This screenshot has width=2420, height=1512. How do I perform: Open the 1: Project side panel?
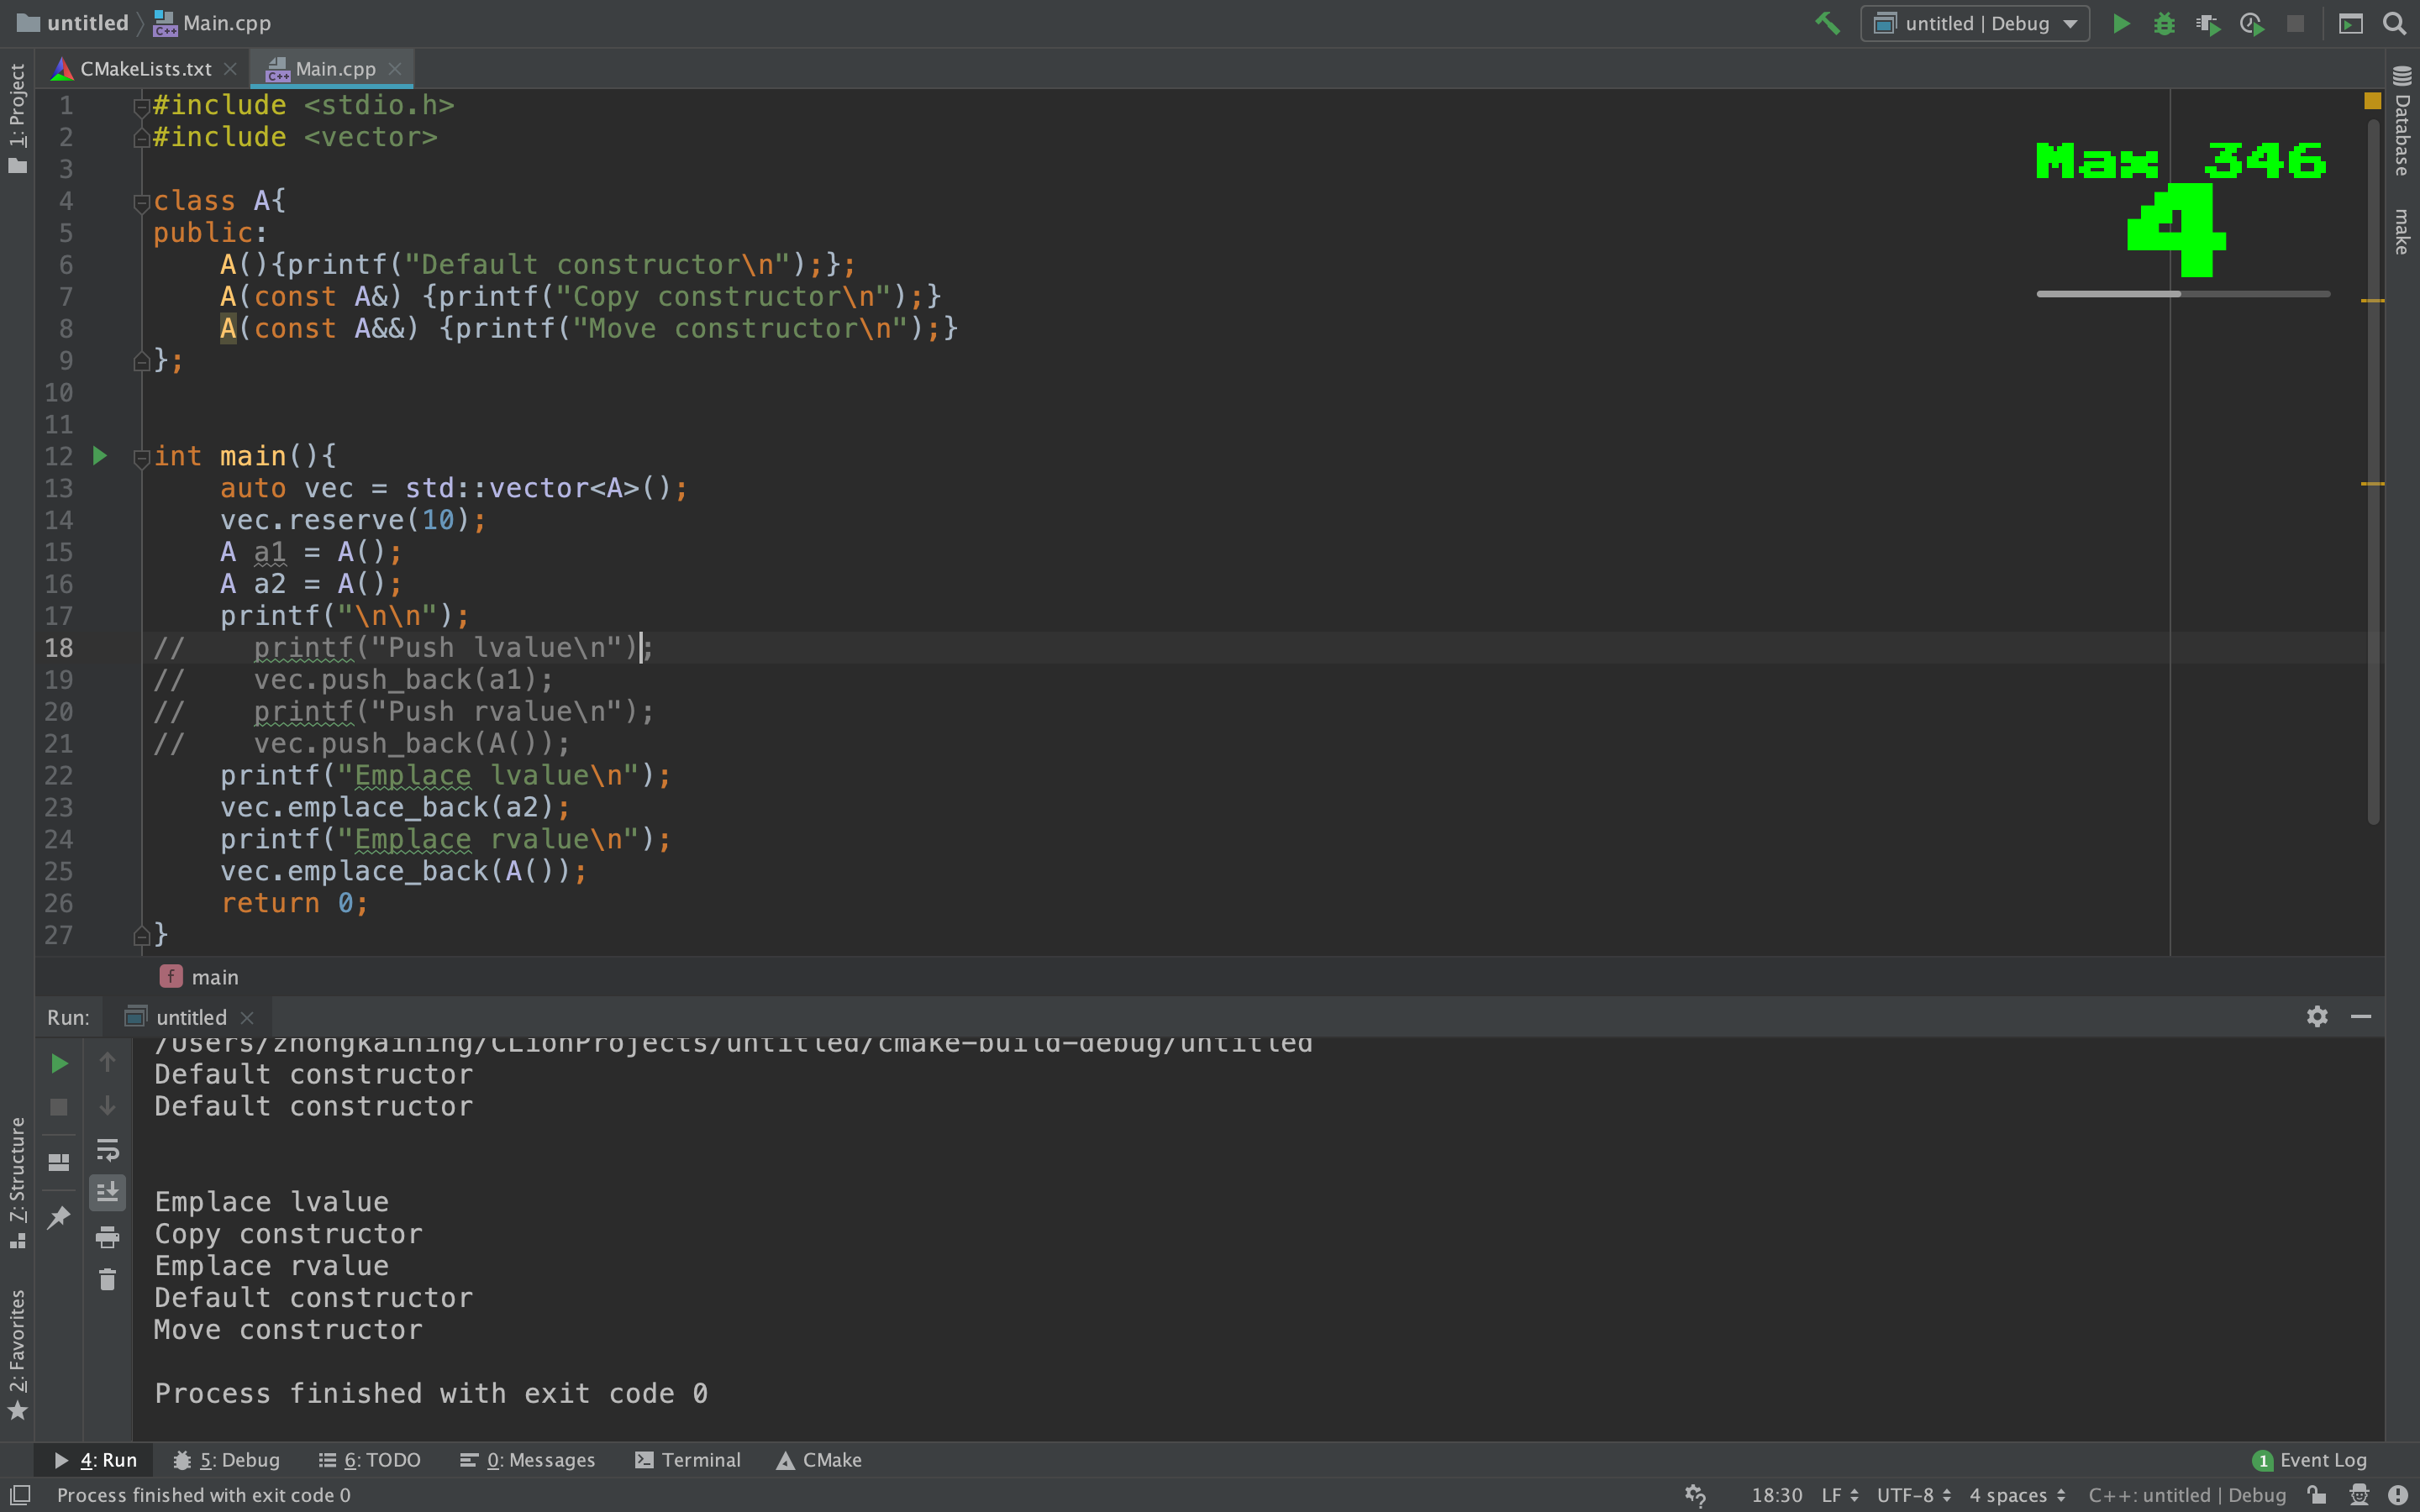17,118
